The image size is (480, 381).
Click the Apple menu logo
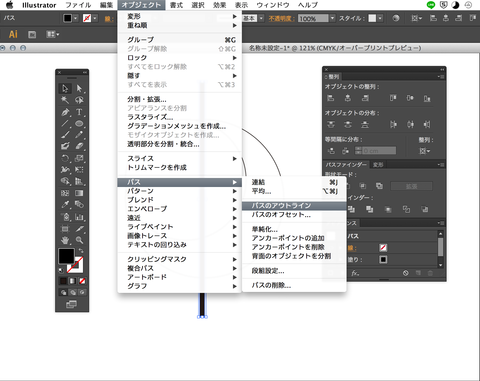(x=10, y=5)
